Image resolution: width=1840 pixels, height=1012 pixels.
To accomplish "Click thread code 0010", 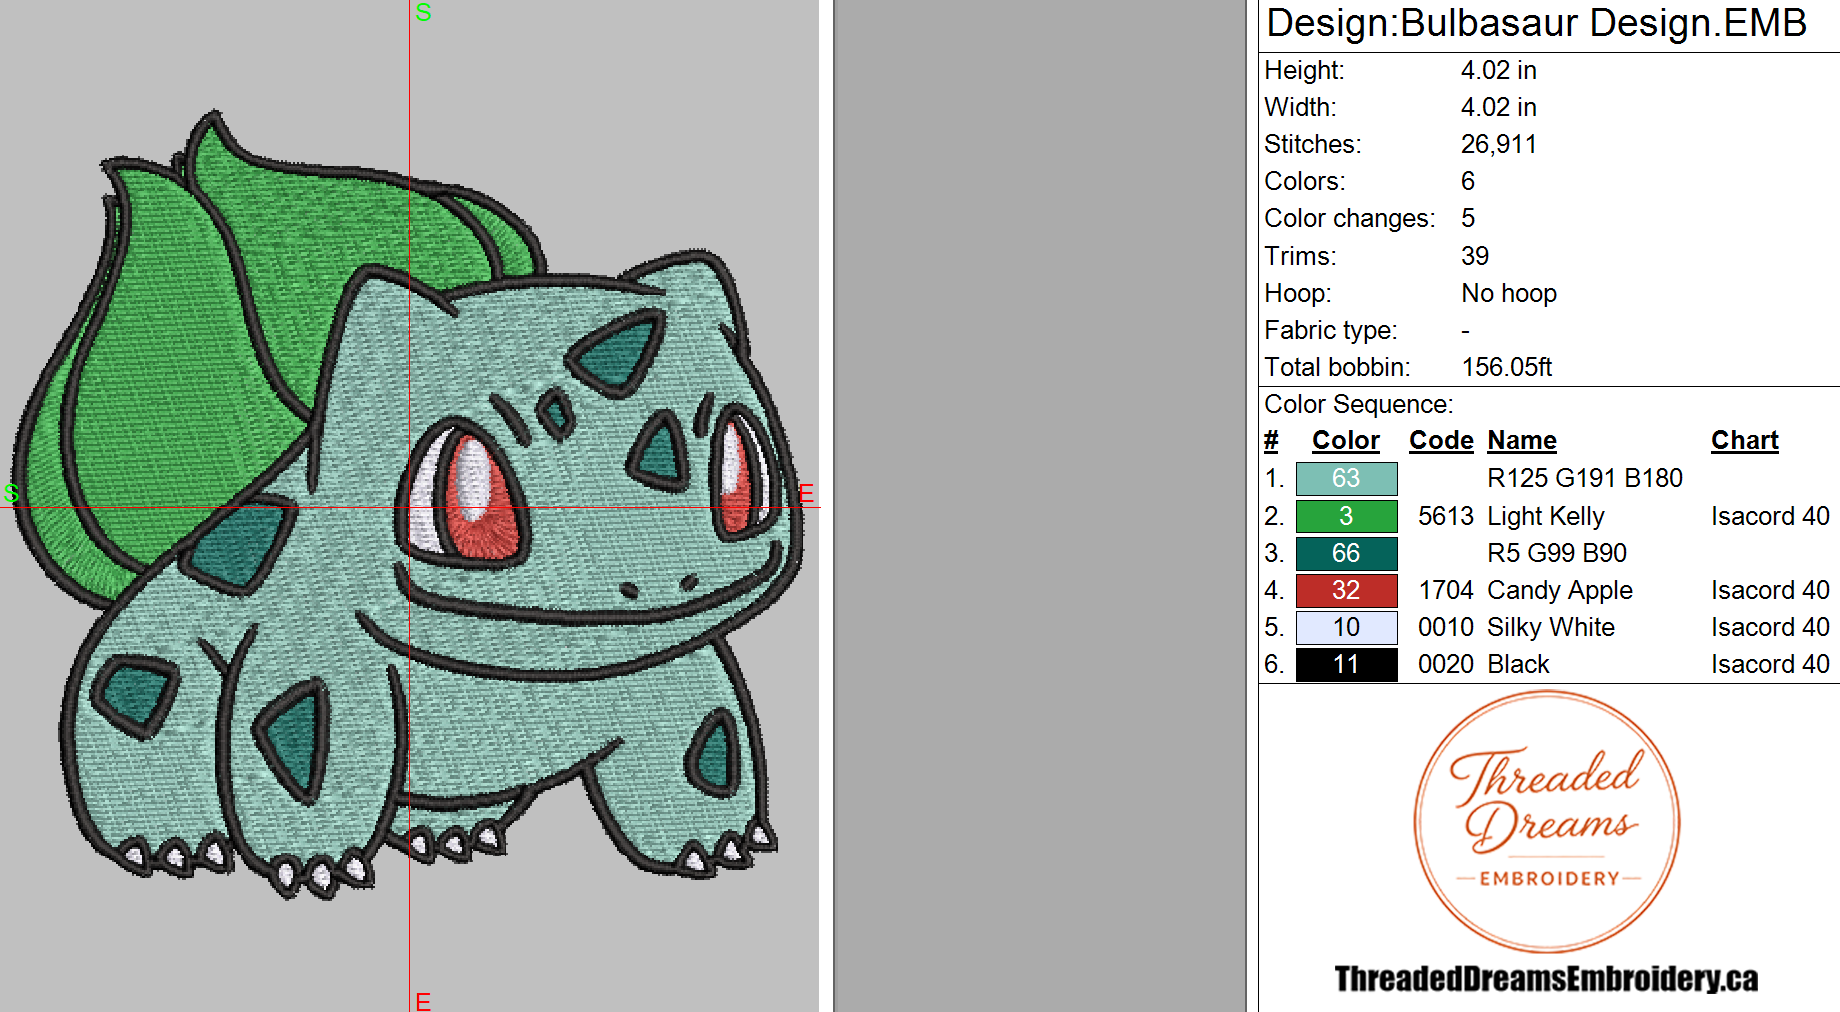I will pyautogui.click(x=1446, y=627).
